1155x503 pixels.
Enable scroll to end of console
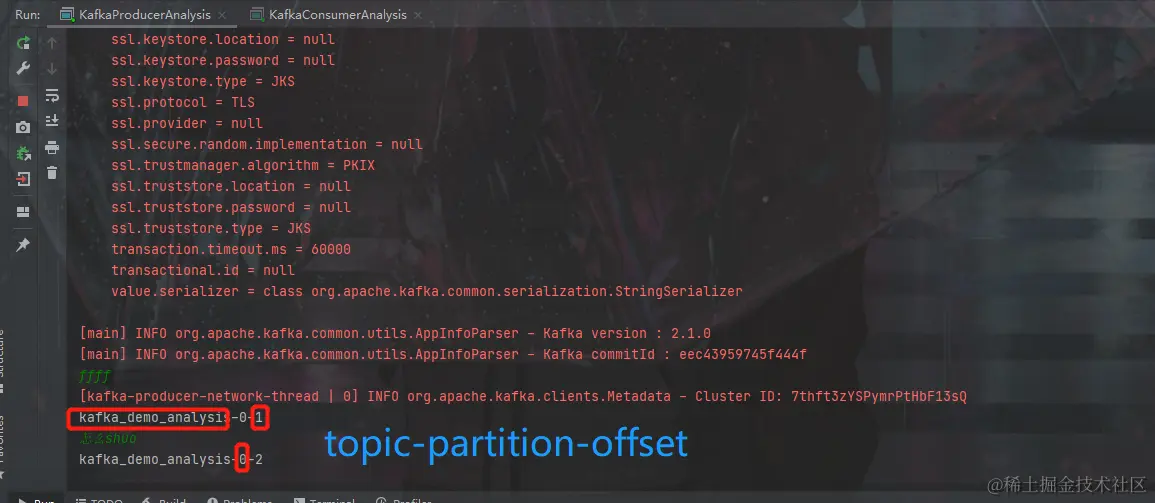52,121
